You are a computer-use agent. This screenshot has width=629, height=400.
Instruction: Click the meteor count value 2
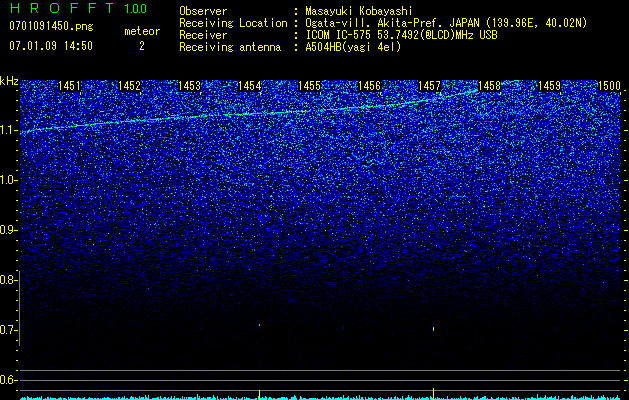142,46
